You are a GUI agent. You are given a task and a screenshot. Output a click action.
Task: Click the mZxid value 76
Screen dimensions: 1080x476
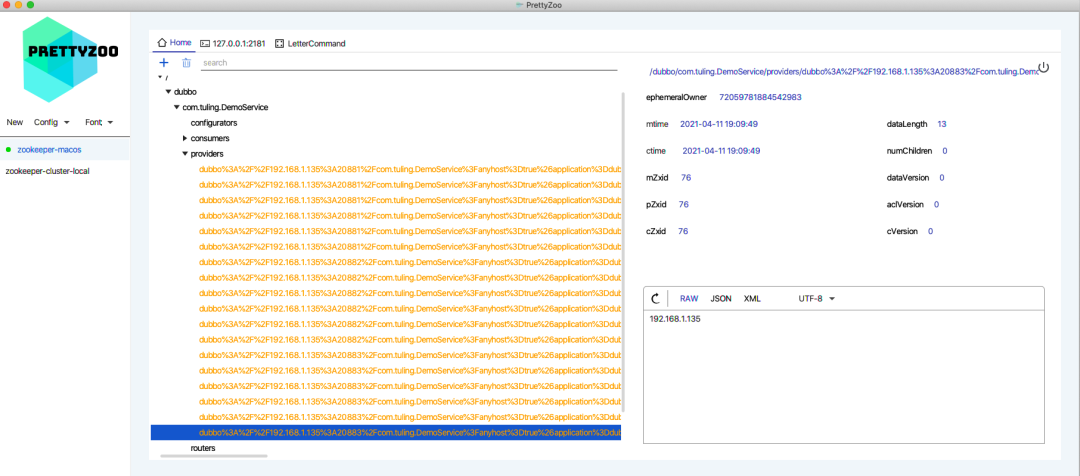(686, 178)
